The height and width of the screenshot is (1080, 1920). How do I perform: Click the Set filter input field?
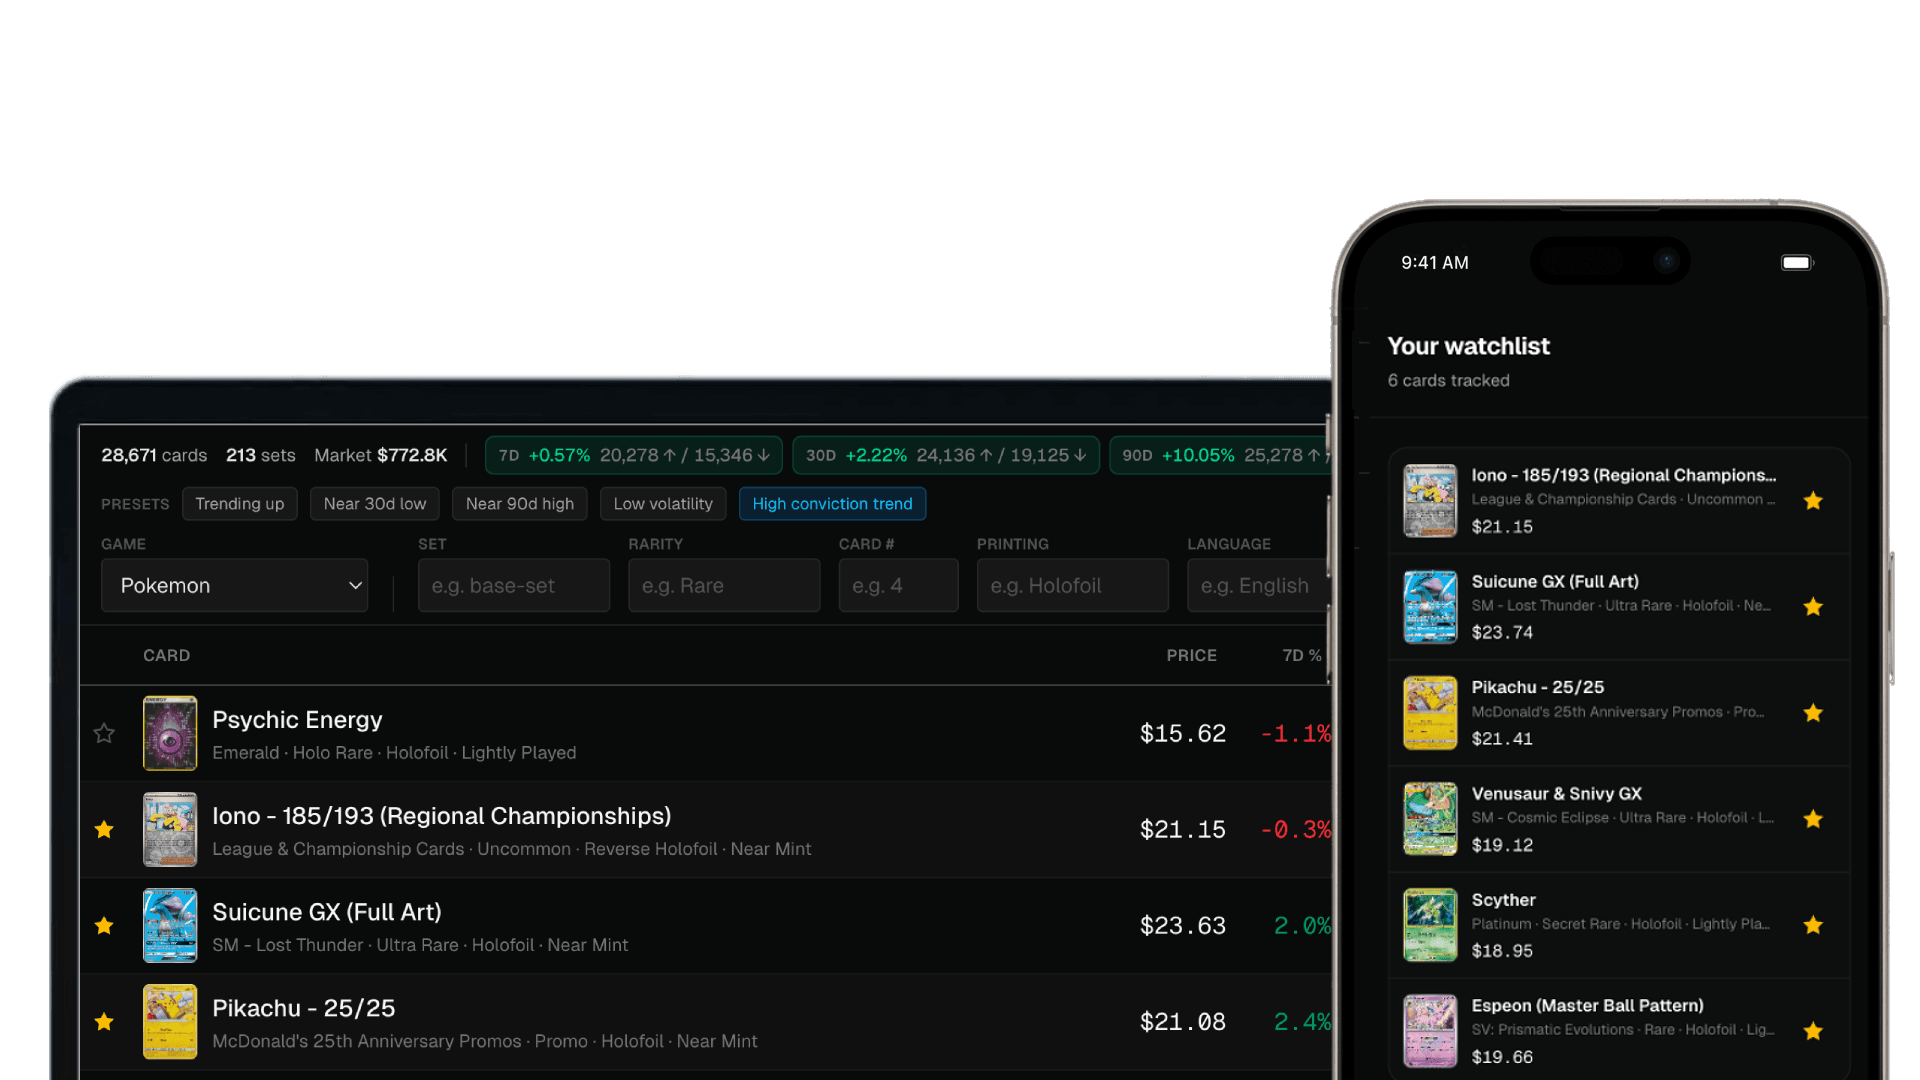[x=514, y=585]
